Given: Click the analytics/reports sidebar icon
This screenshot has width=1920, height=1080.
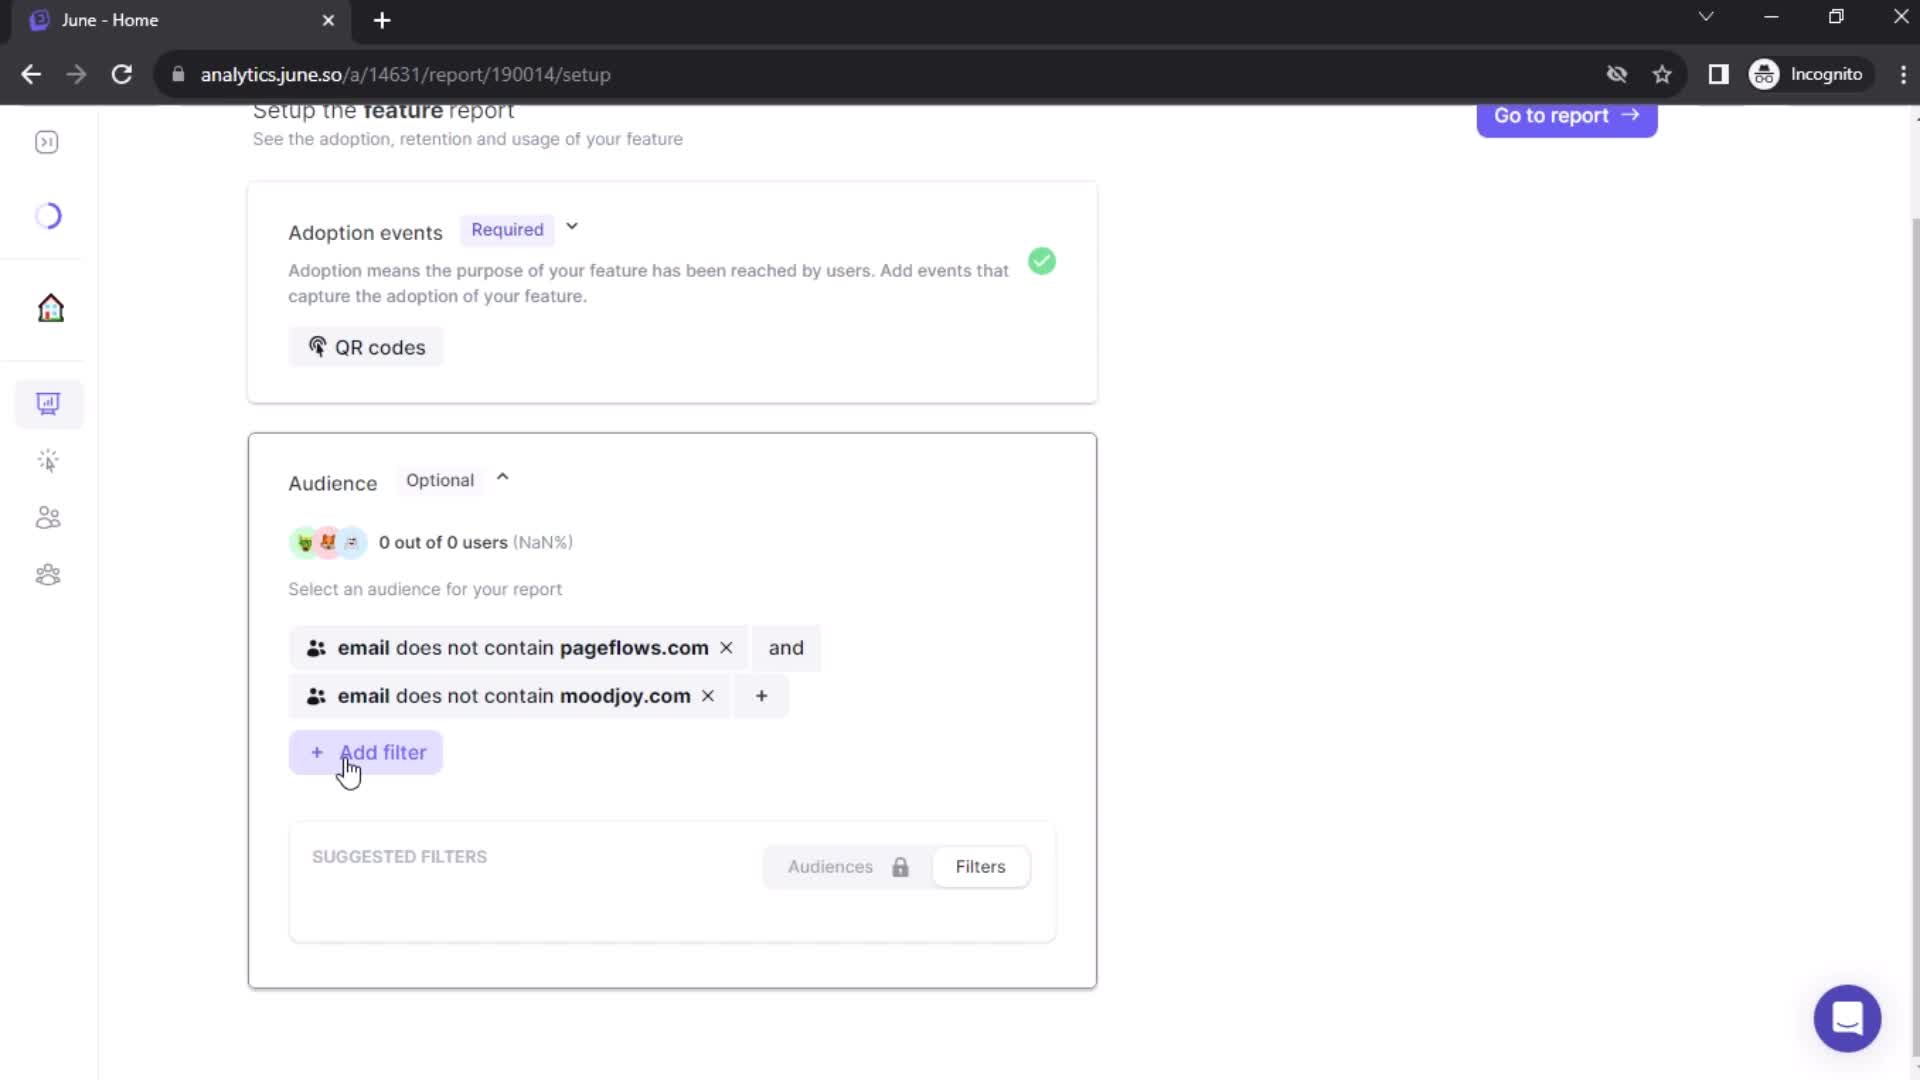Looking at the screenshot, I should [x=49, y=404].
